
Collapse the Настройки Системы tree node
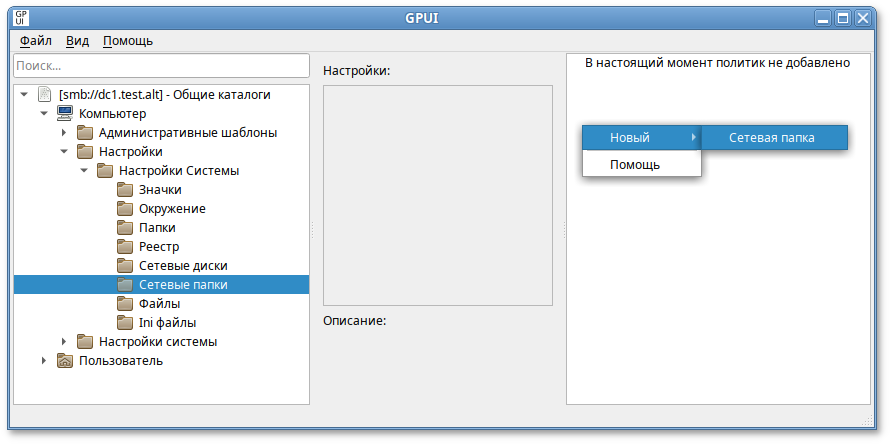point(84,171)
